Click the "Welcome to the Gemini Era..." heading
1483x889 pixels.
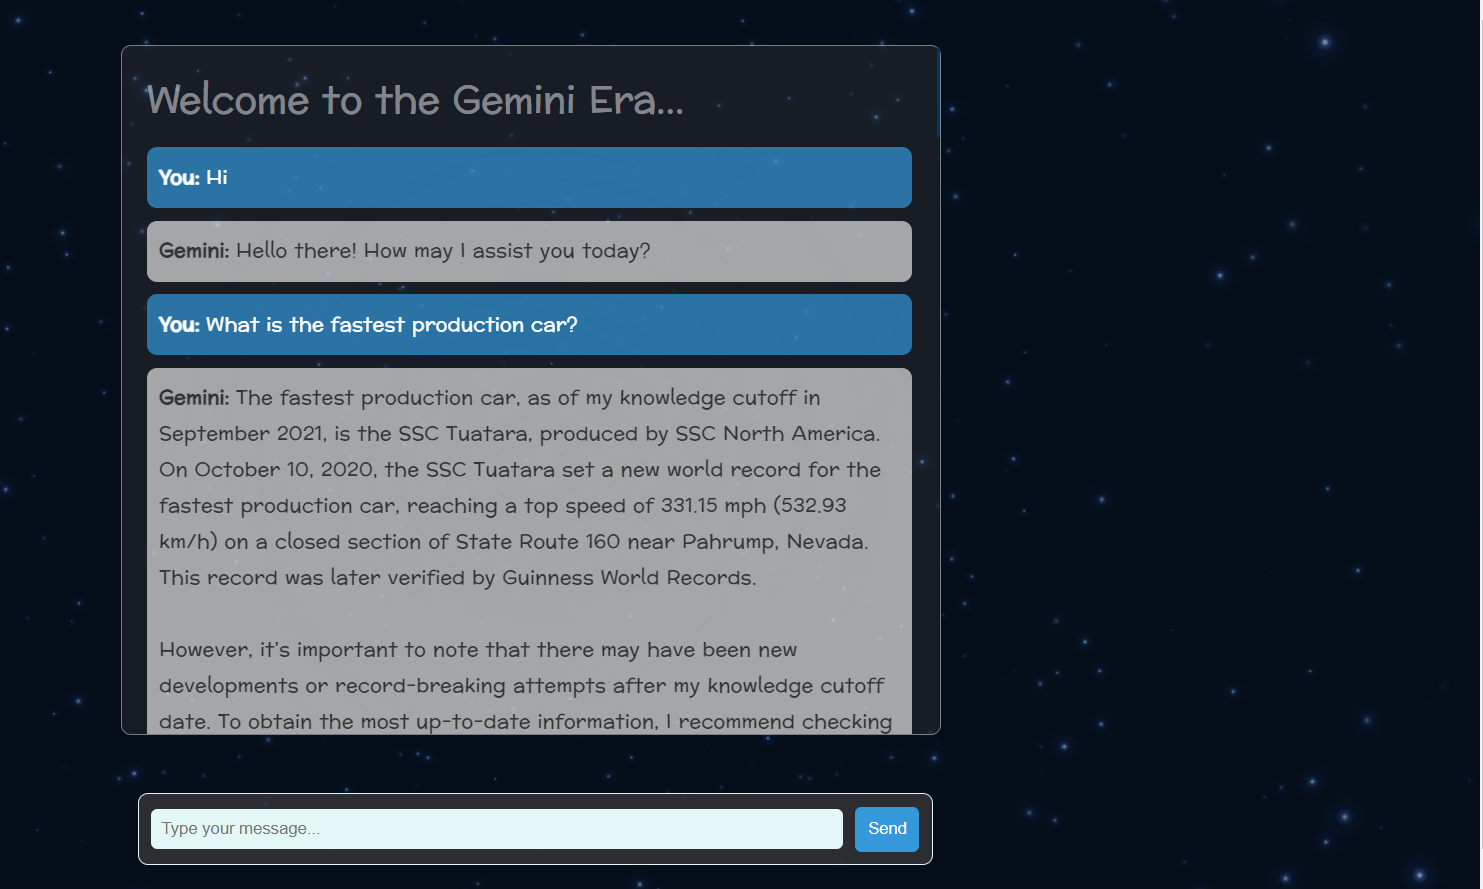[415, 100]
